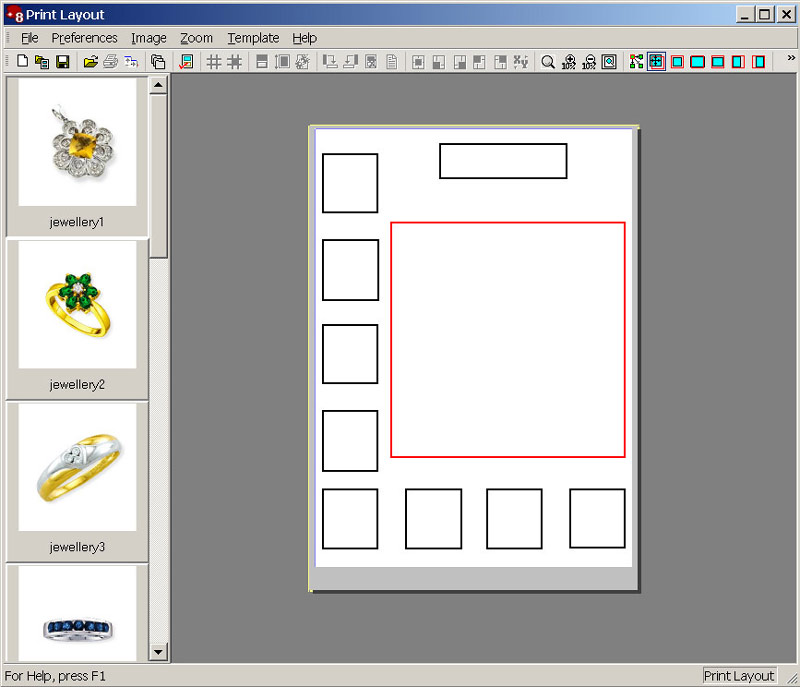Open the Image menu
Screen dimensions: 800x687
click(149, 38)
